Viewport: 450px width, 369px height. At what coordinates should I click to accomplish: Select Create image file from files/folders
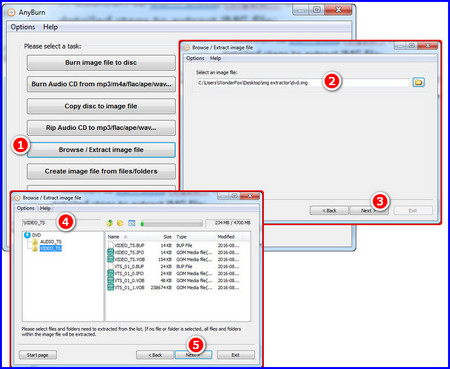[x=101, y=171]
